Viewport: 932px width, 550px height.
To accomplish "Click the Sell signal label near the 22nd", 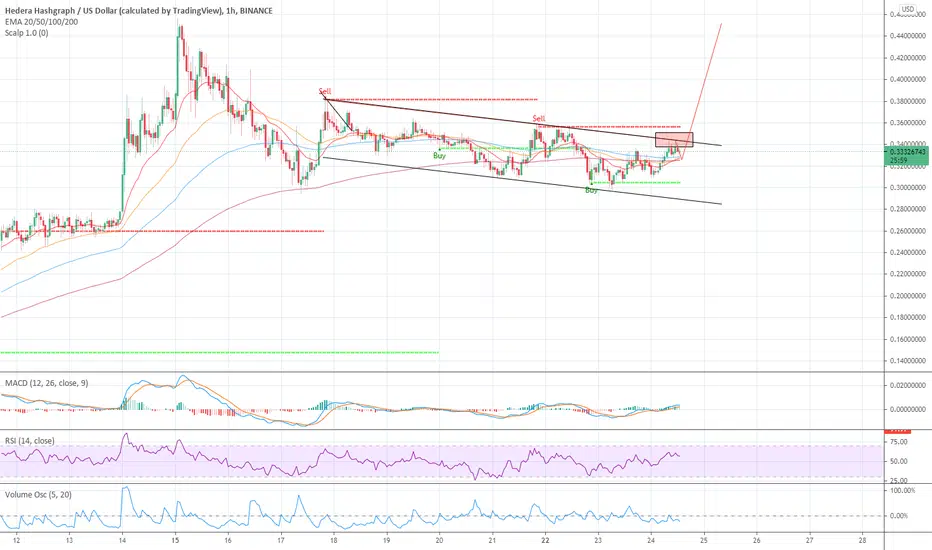I will [x=539, y=118].
